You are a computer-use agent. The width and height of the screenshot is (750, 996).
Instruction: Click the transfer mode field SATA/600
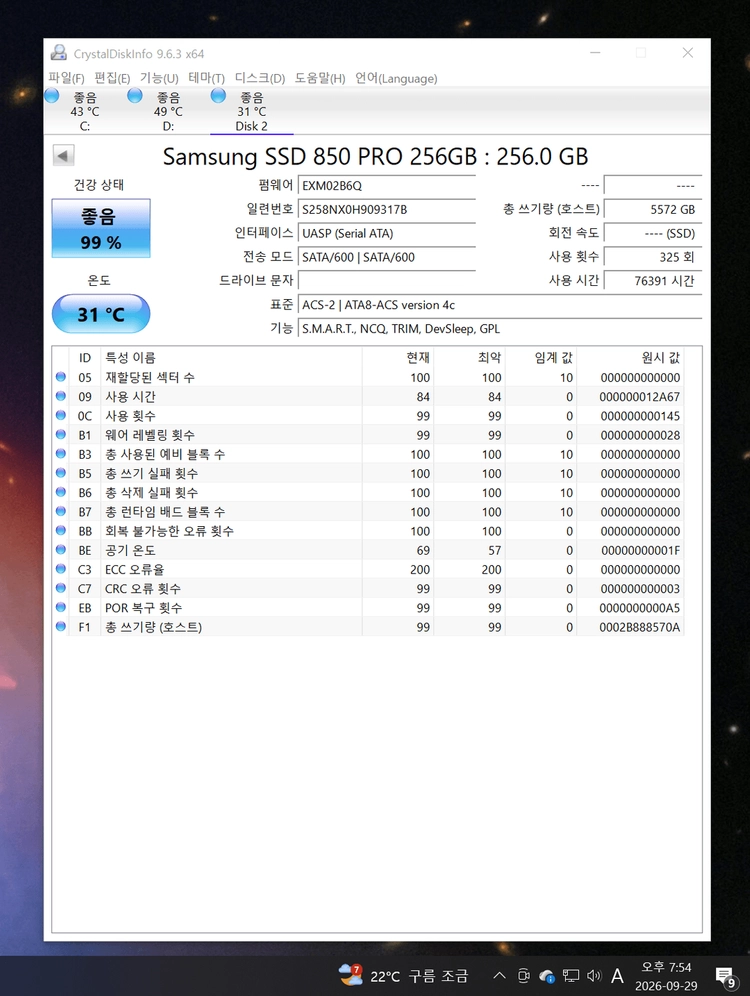[387, 257]
